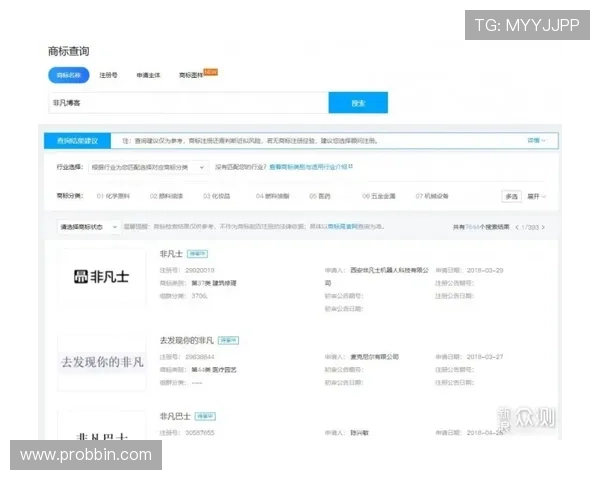Image resolution: width=600 pixels, height=480 pixels.
Task: Filter by category 07 机械设备
Action: tap(432, 196)
